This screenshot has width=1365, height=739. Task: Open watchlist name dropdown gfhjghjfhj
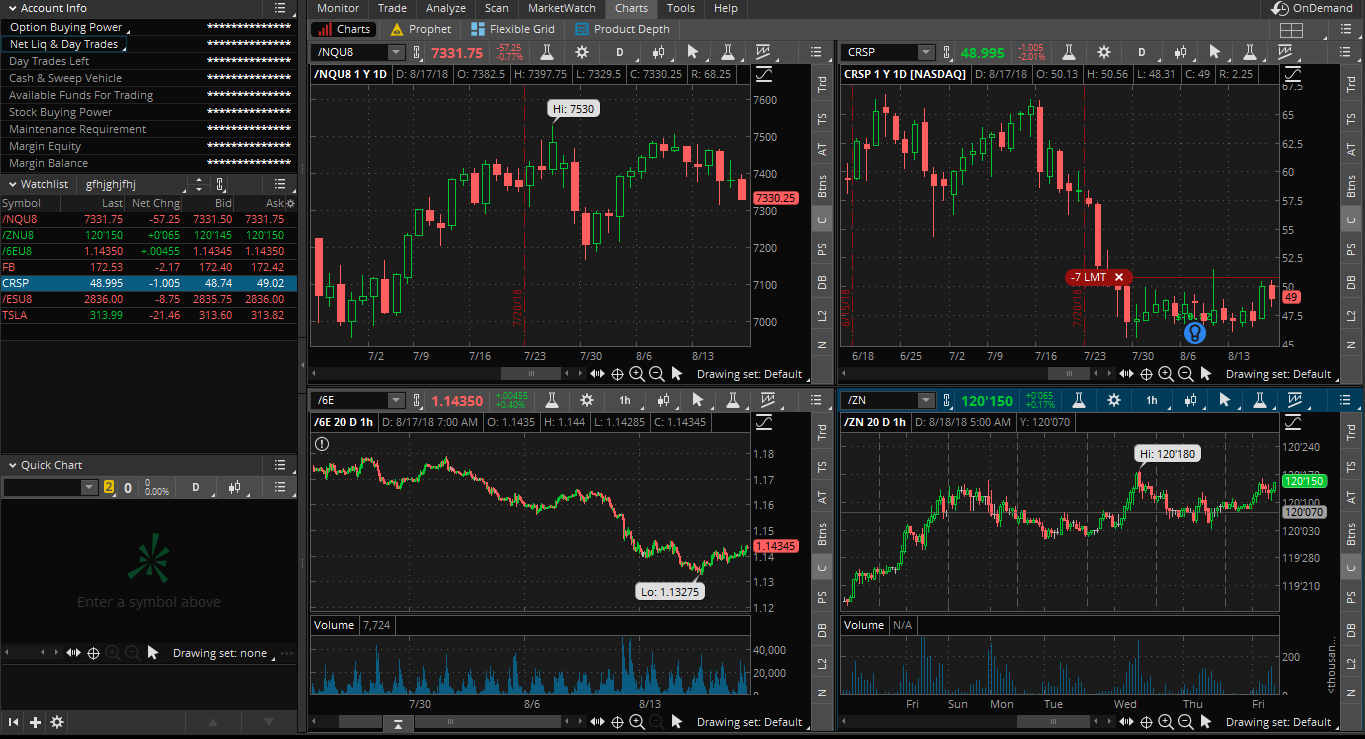[x=134, y=184]
